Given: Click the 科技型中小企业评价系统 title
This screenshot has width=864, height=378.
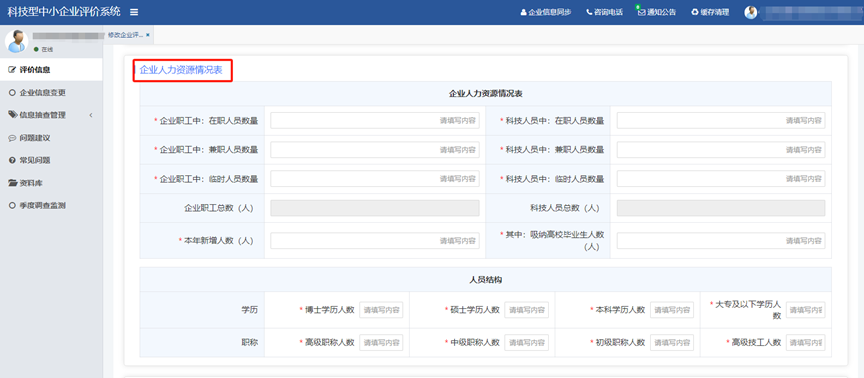Looking at the screenshot, I should click(x=64, y=12).
